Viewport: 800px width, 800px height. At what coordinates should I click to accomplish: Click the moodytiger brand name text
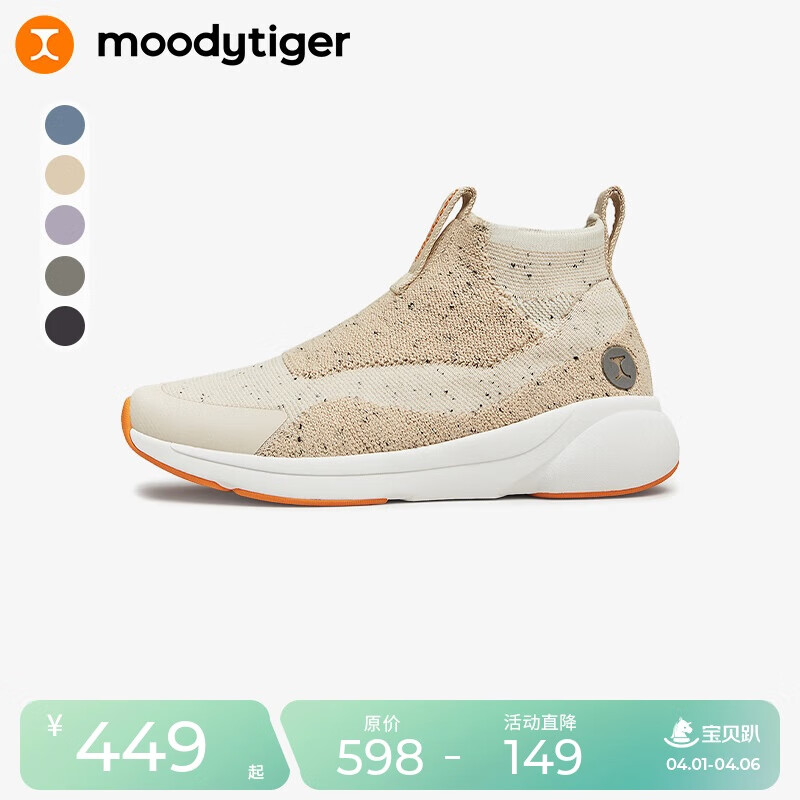223,44
